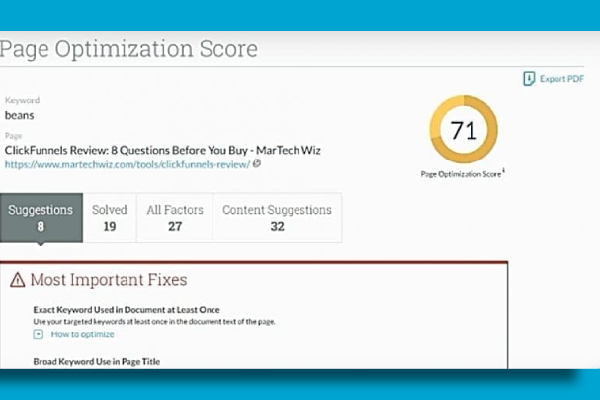The image size is (600, 400).
Task: Click the 'Use your targeted keywords at least once' description
Action: click(x=155, y=322)
